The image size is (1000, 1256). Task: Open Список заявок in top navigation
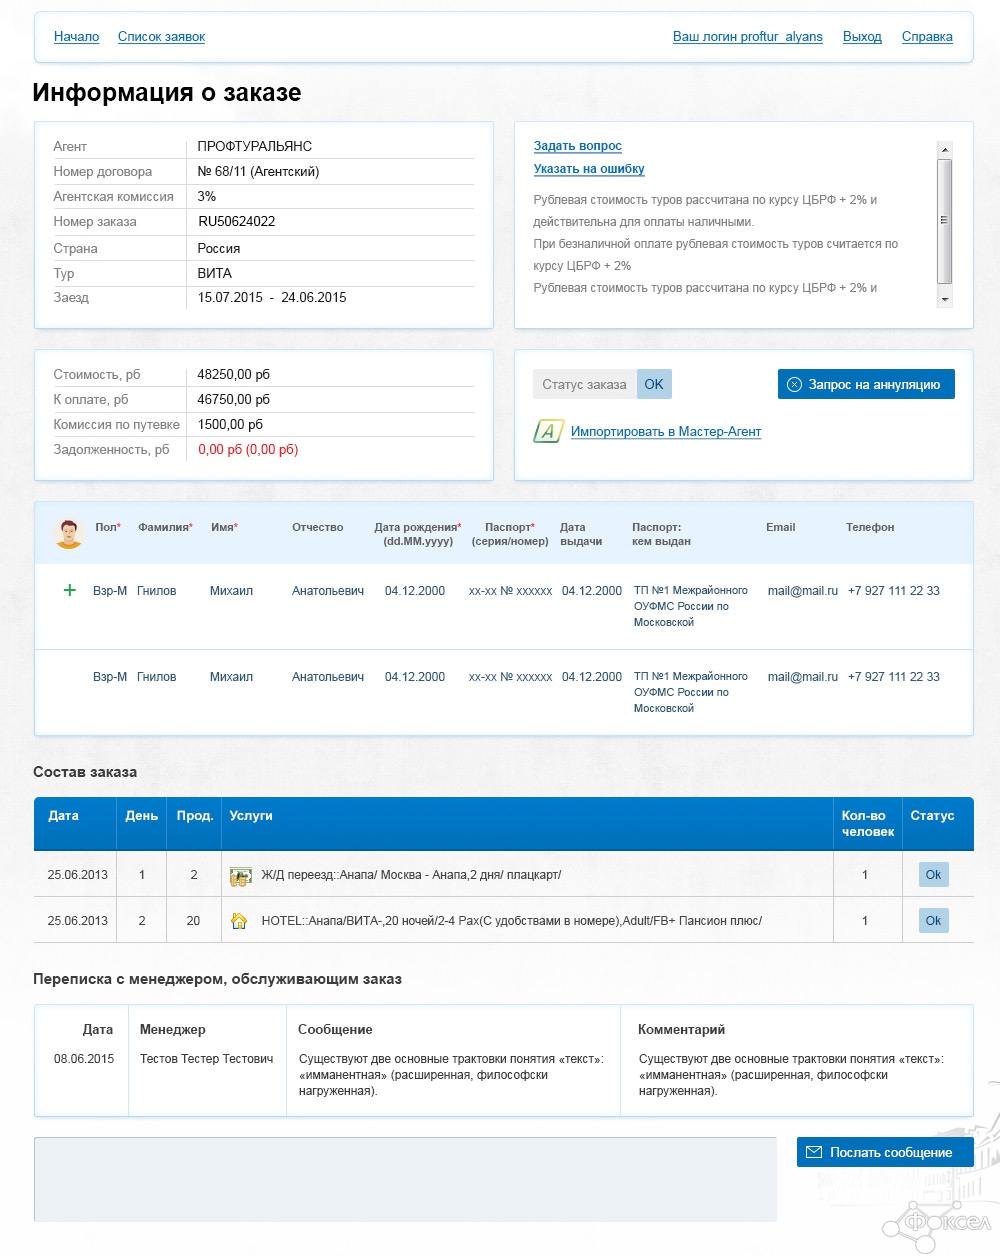click(161, 37)
